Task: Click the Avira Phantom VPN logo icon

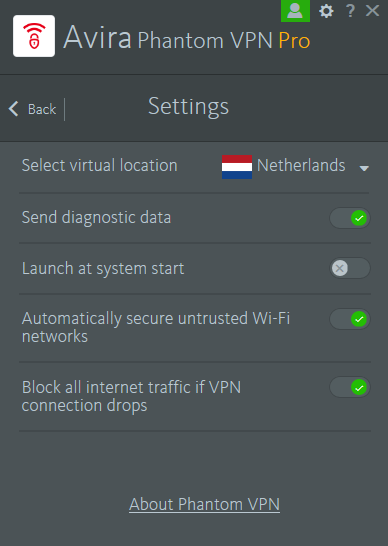Action: [x=34, y=36]
